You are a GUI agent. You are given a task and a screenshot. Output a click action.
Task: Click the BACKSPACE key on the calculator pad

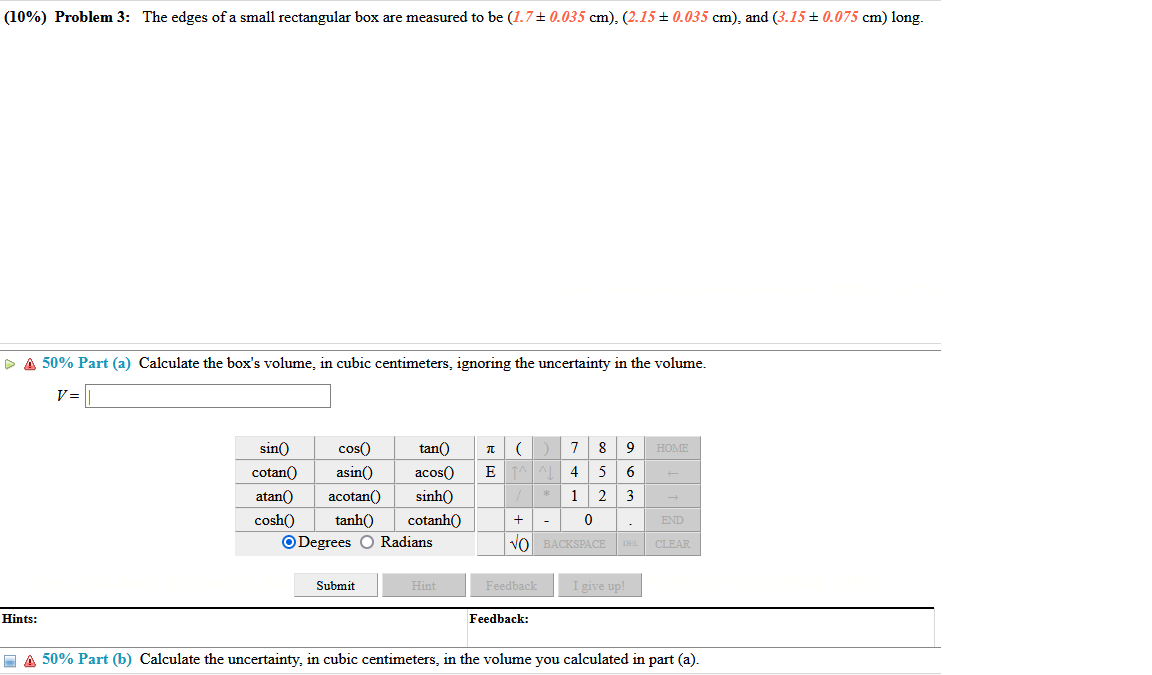pos(575,543)
